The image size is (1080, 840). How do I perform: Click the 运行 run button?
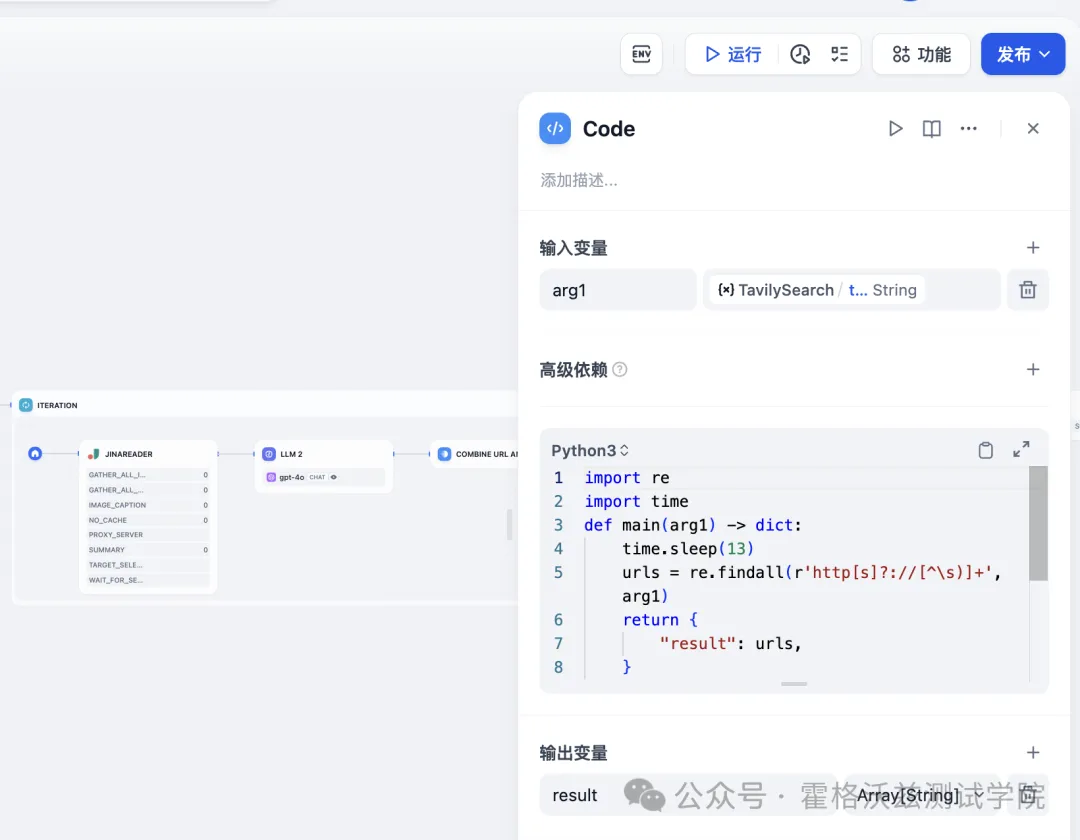pos(733,54)
